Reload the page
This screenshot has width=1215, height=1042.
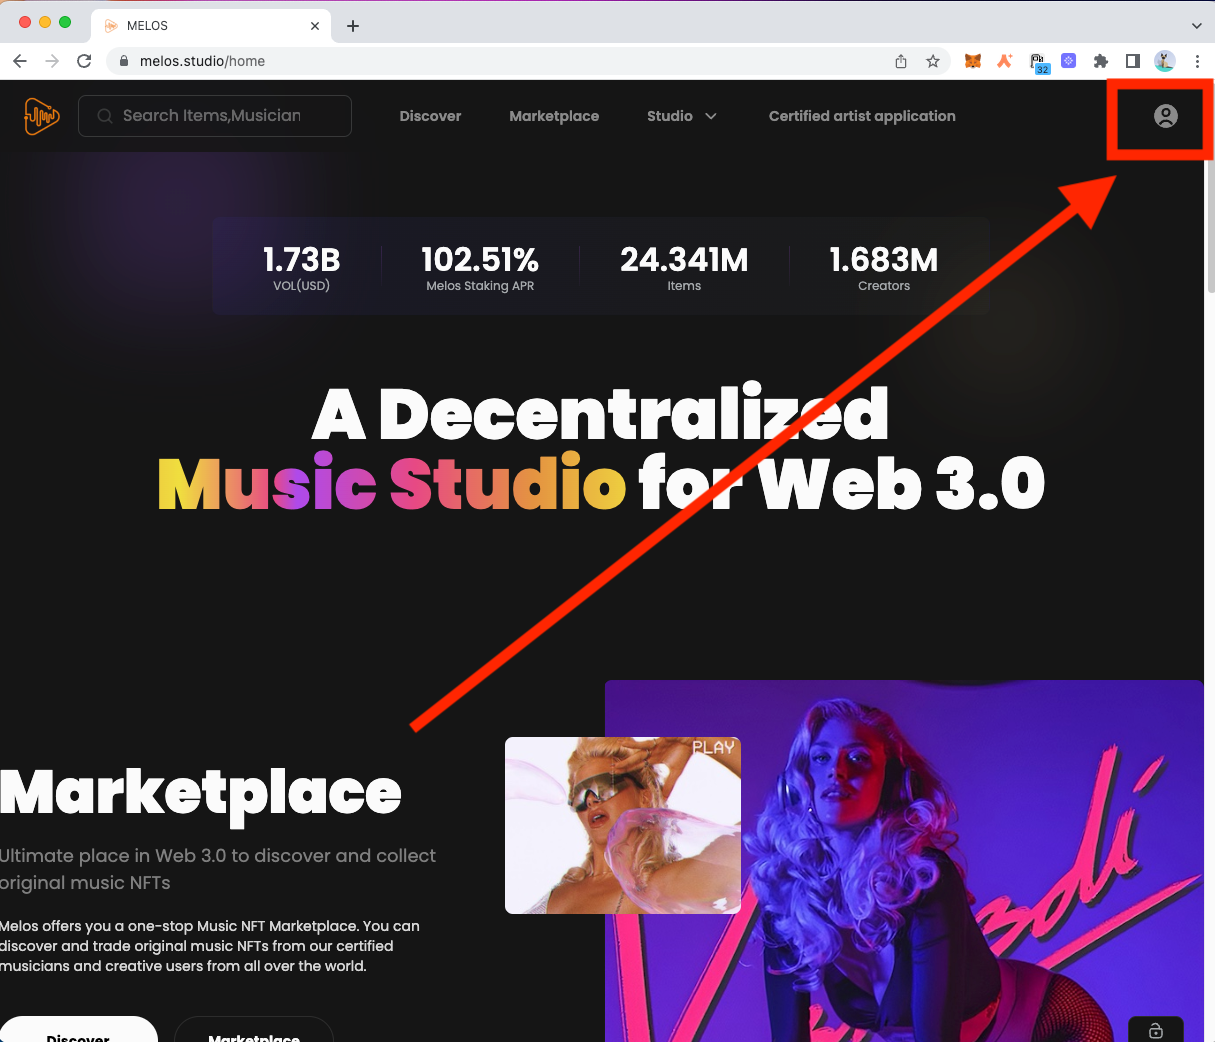(x=84, y=61)
